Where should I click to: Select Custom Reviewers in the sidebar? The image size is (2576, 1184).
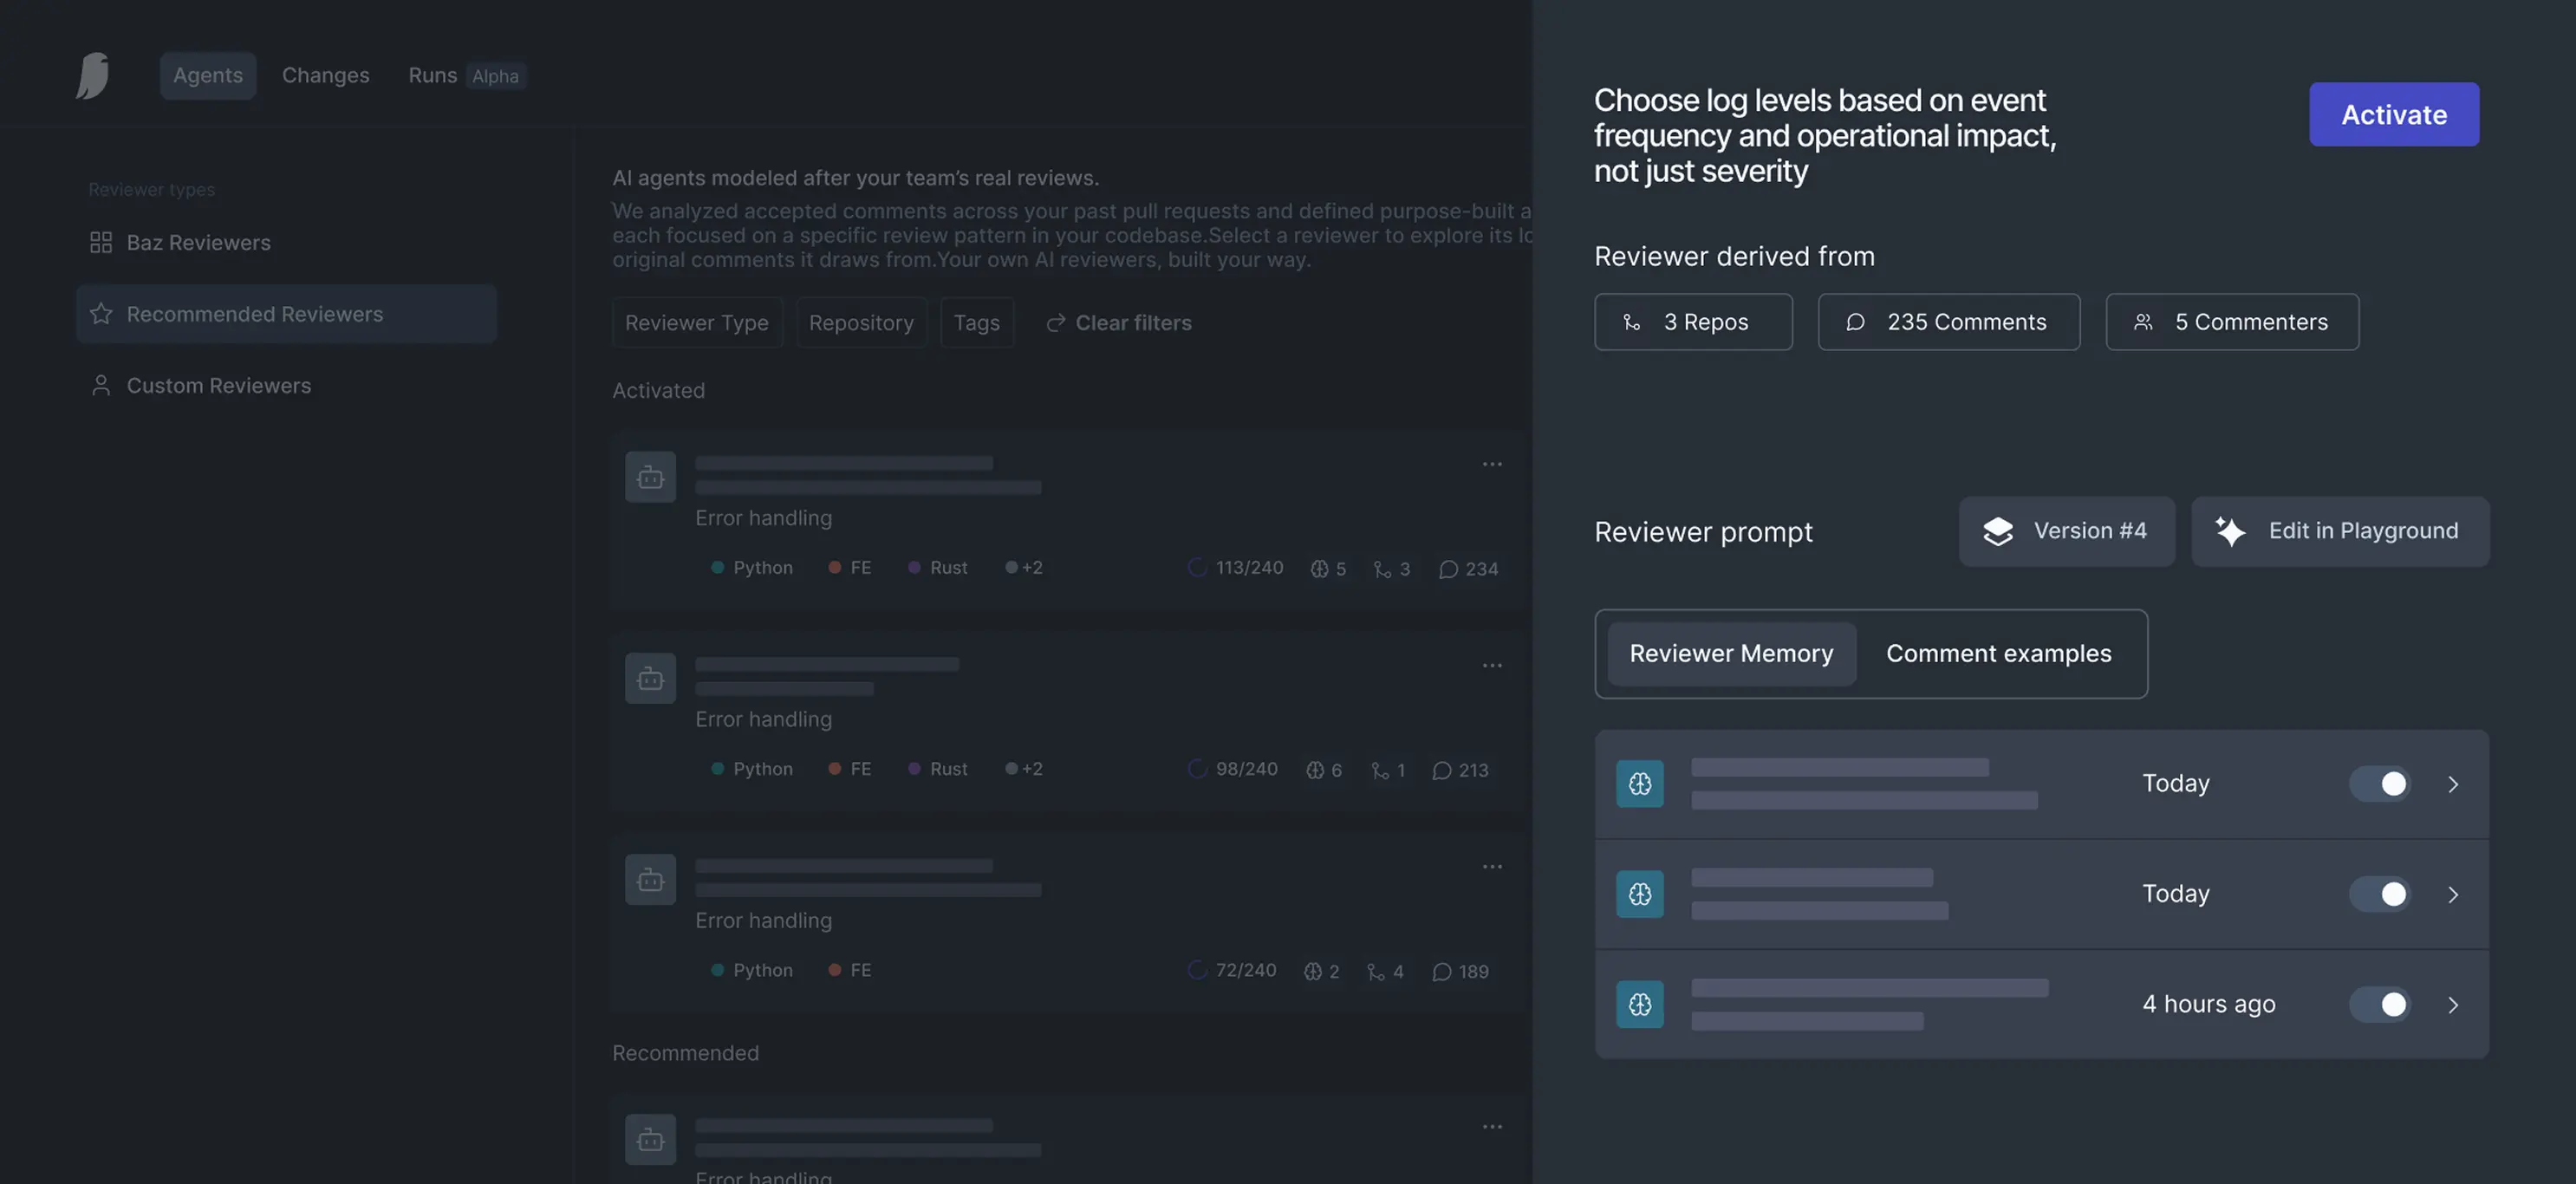(x=218, y=386)
